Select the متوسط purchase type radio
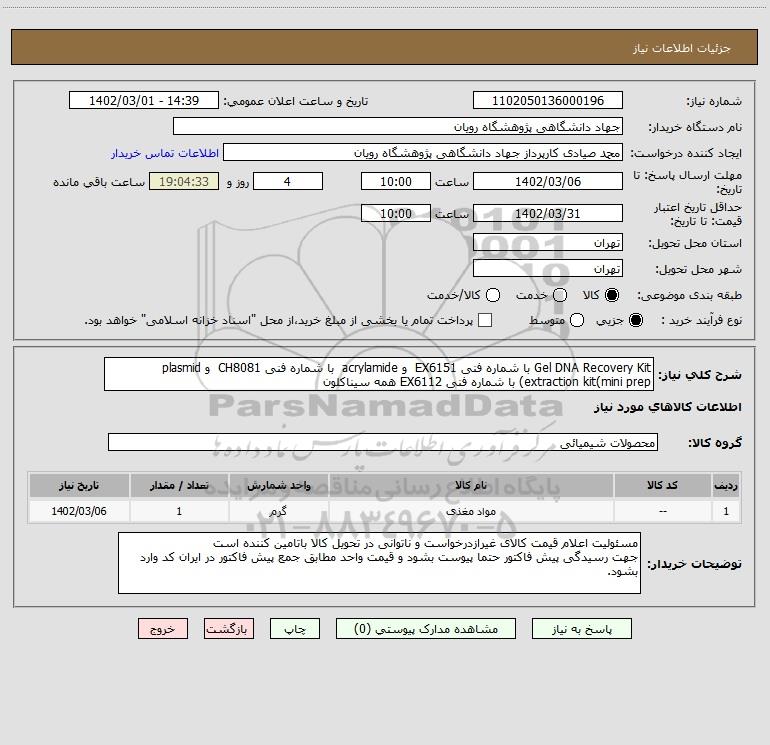The height and width of the screenshot is (745, 770). click(577, 320)
